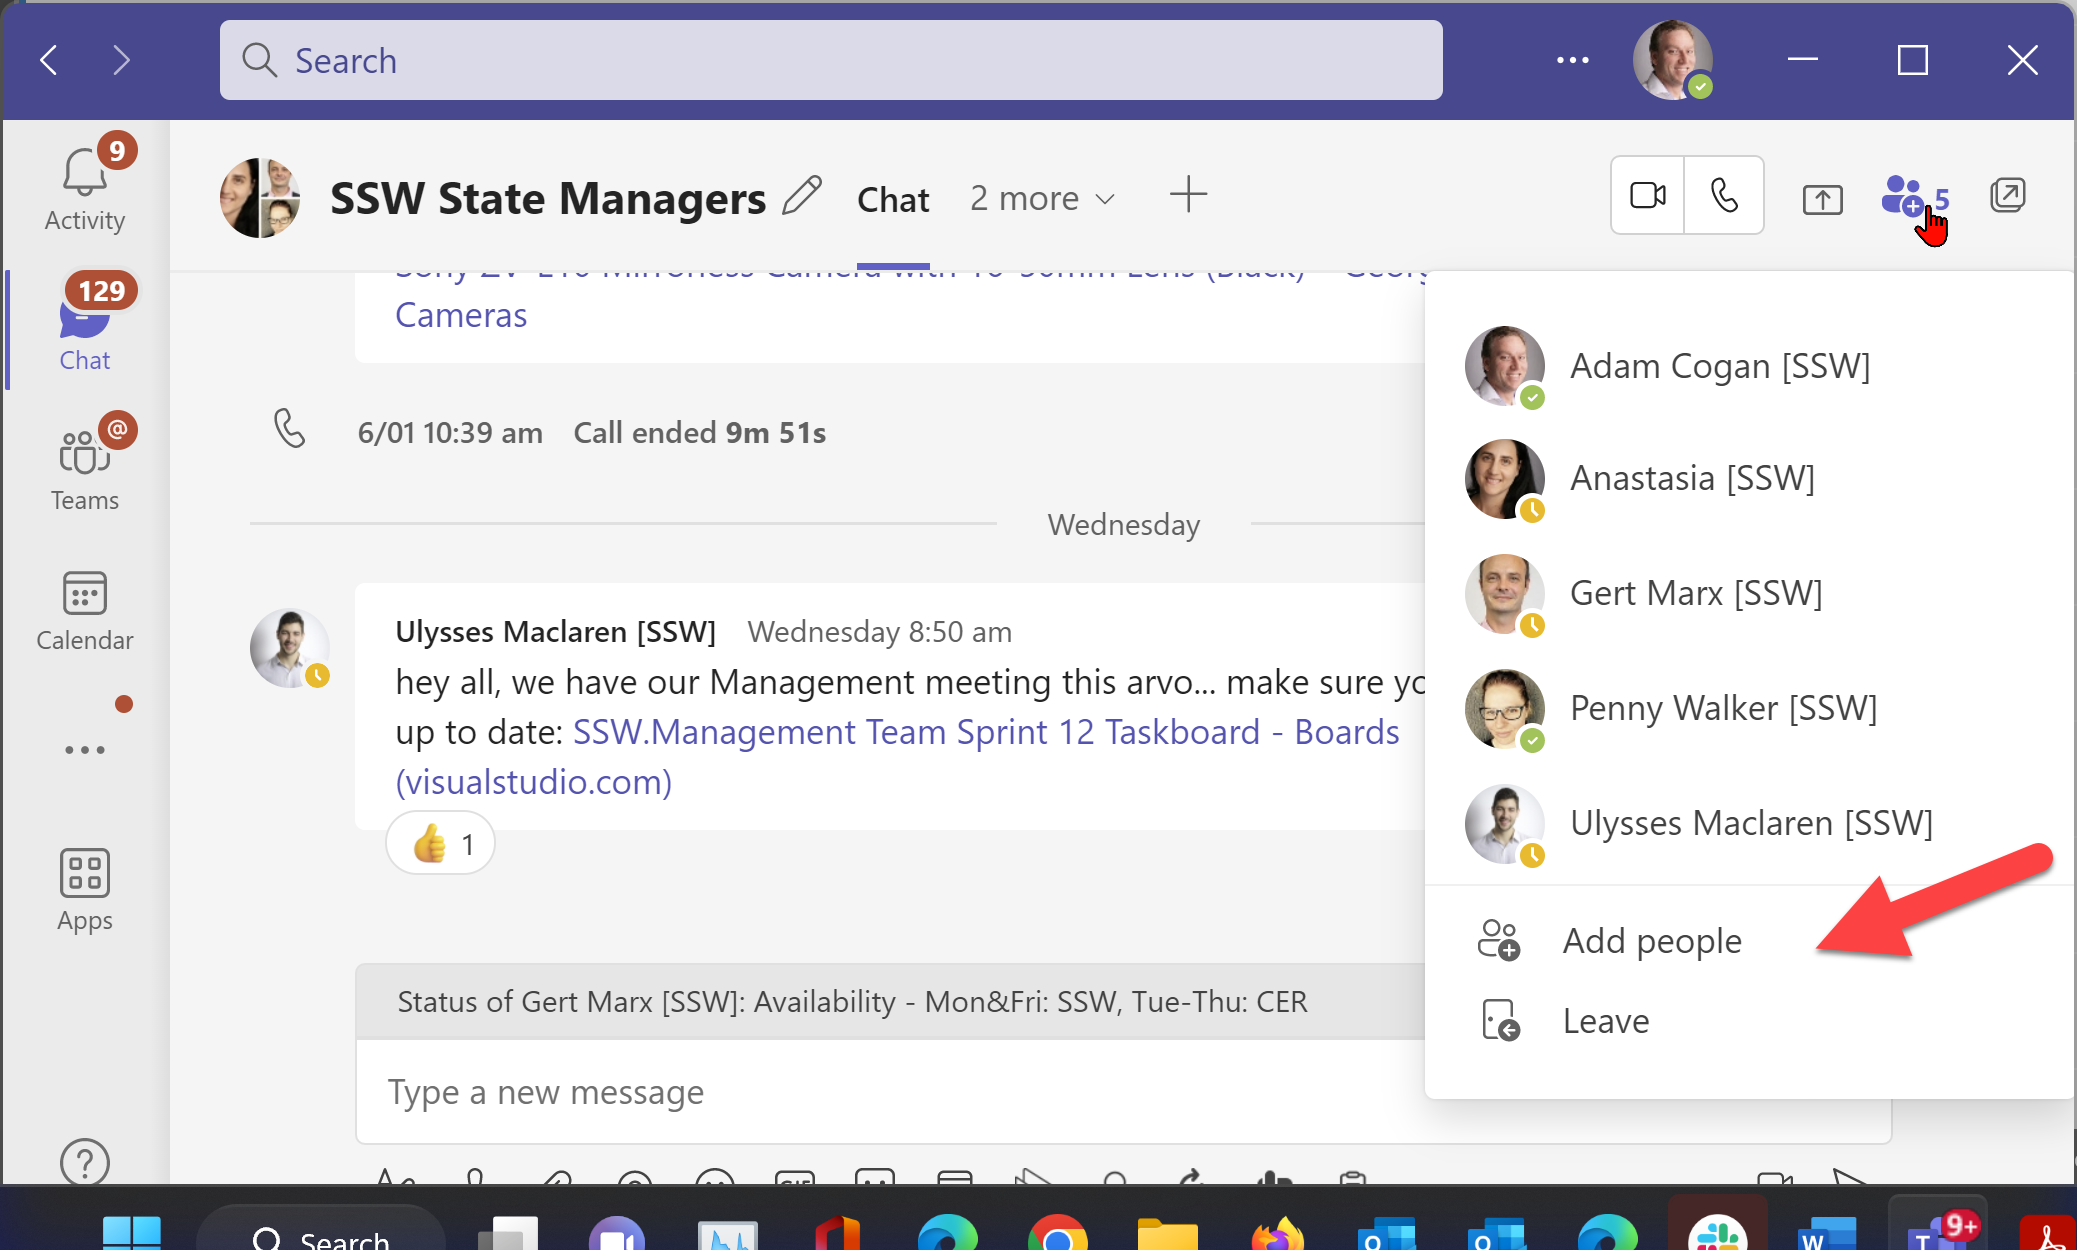Expand the 2 more tabs dropdown
This screenshot has height=1250, width=2077.
[1042, 199]
